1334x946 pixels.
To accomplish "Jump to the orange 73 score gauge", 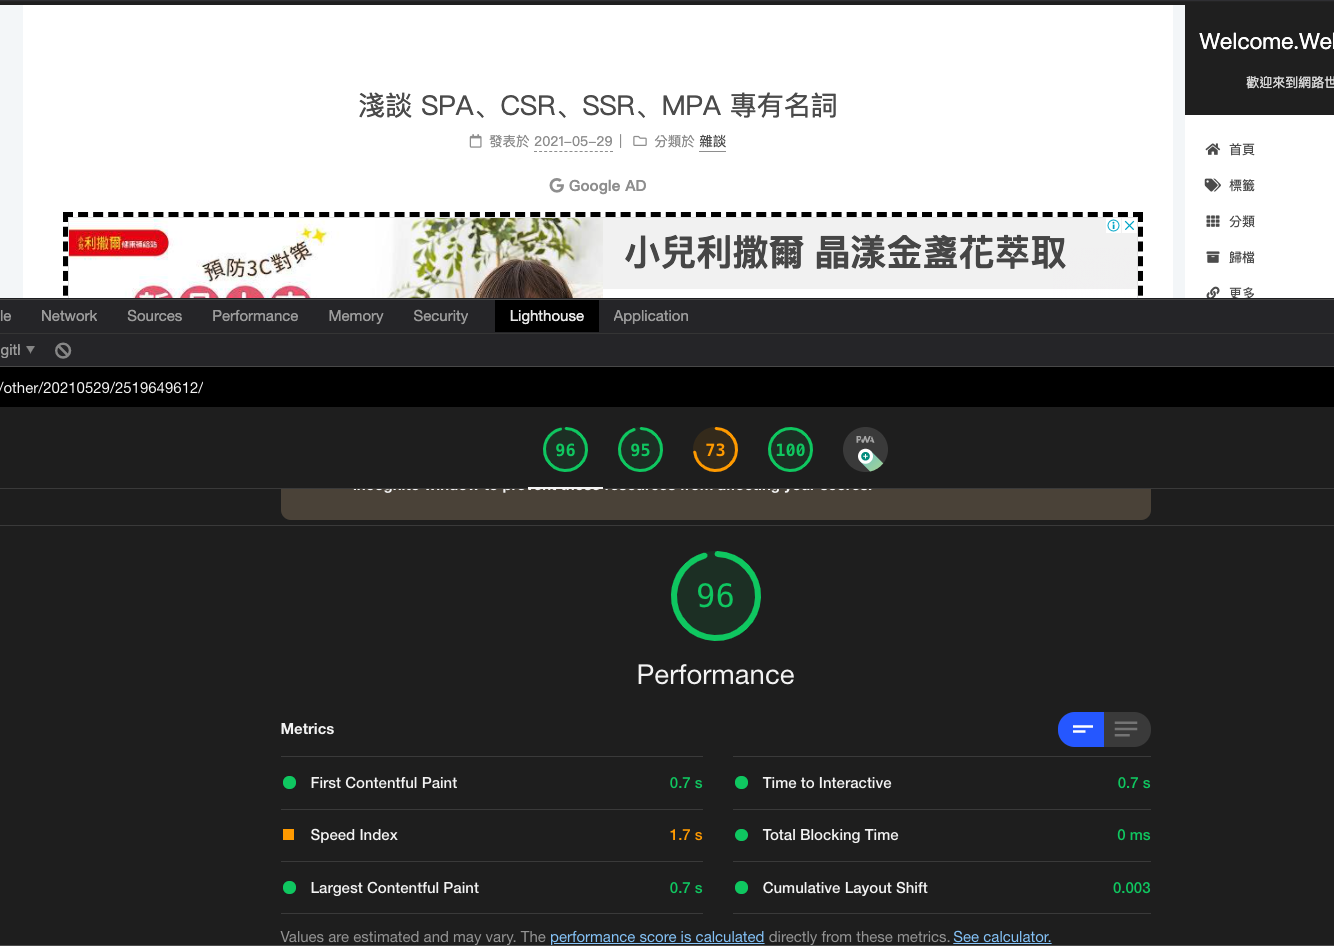I will point(715,450).
